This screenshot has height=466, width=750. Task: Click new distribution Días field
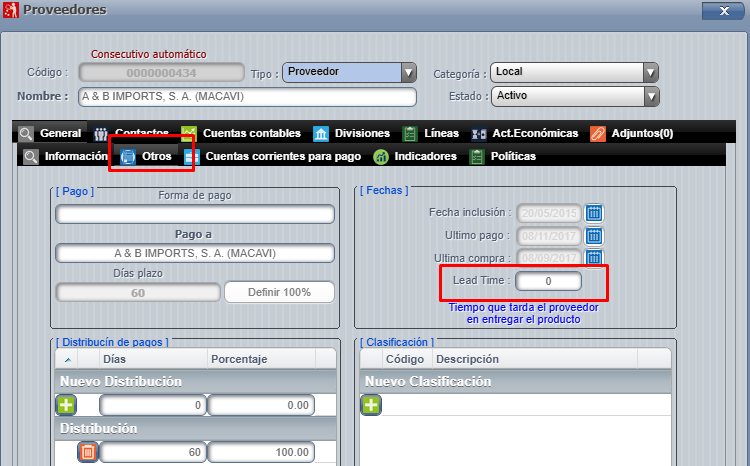coord(153,405)
